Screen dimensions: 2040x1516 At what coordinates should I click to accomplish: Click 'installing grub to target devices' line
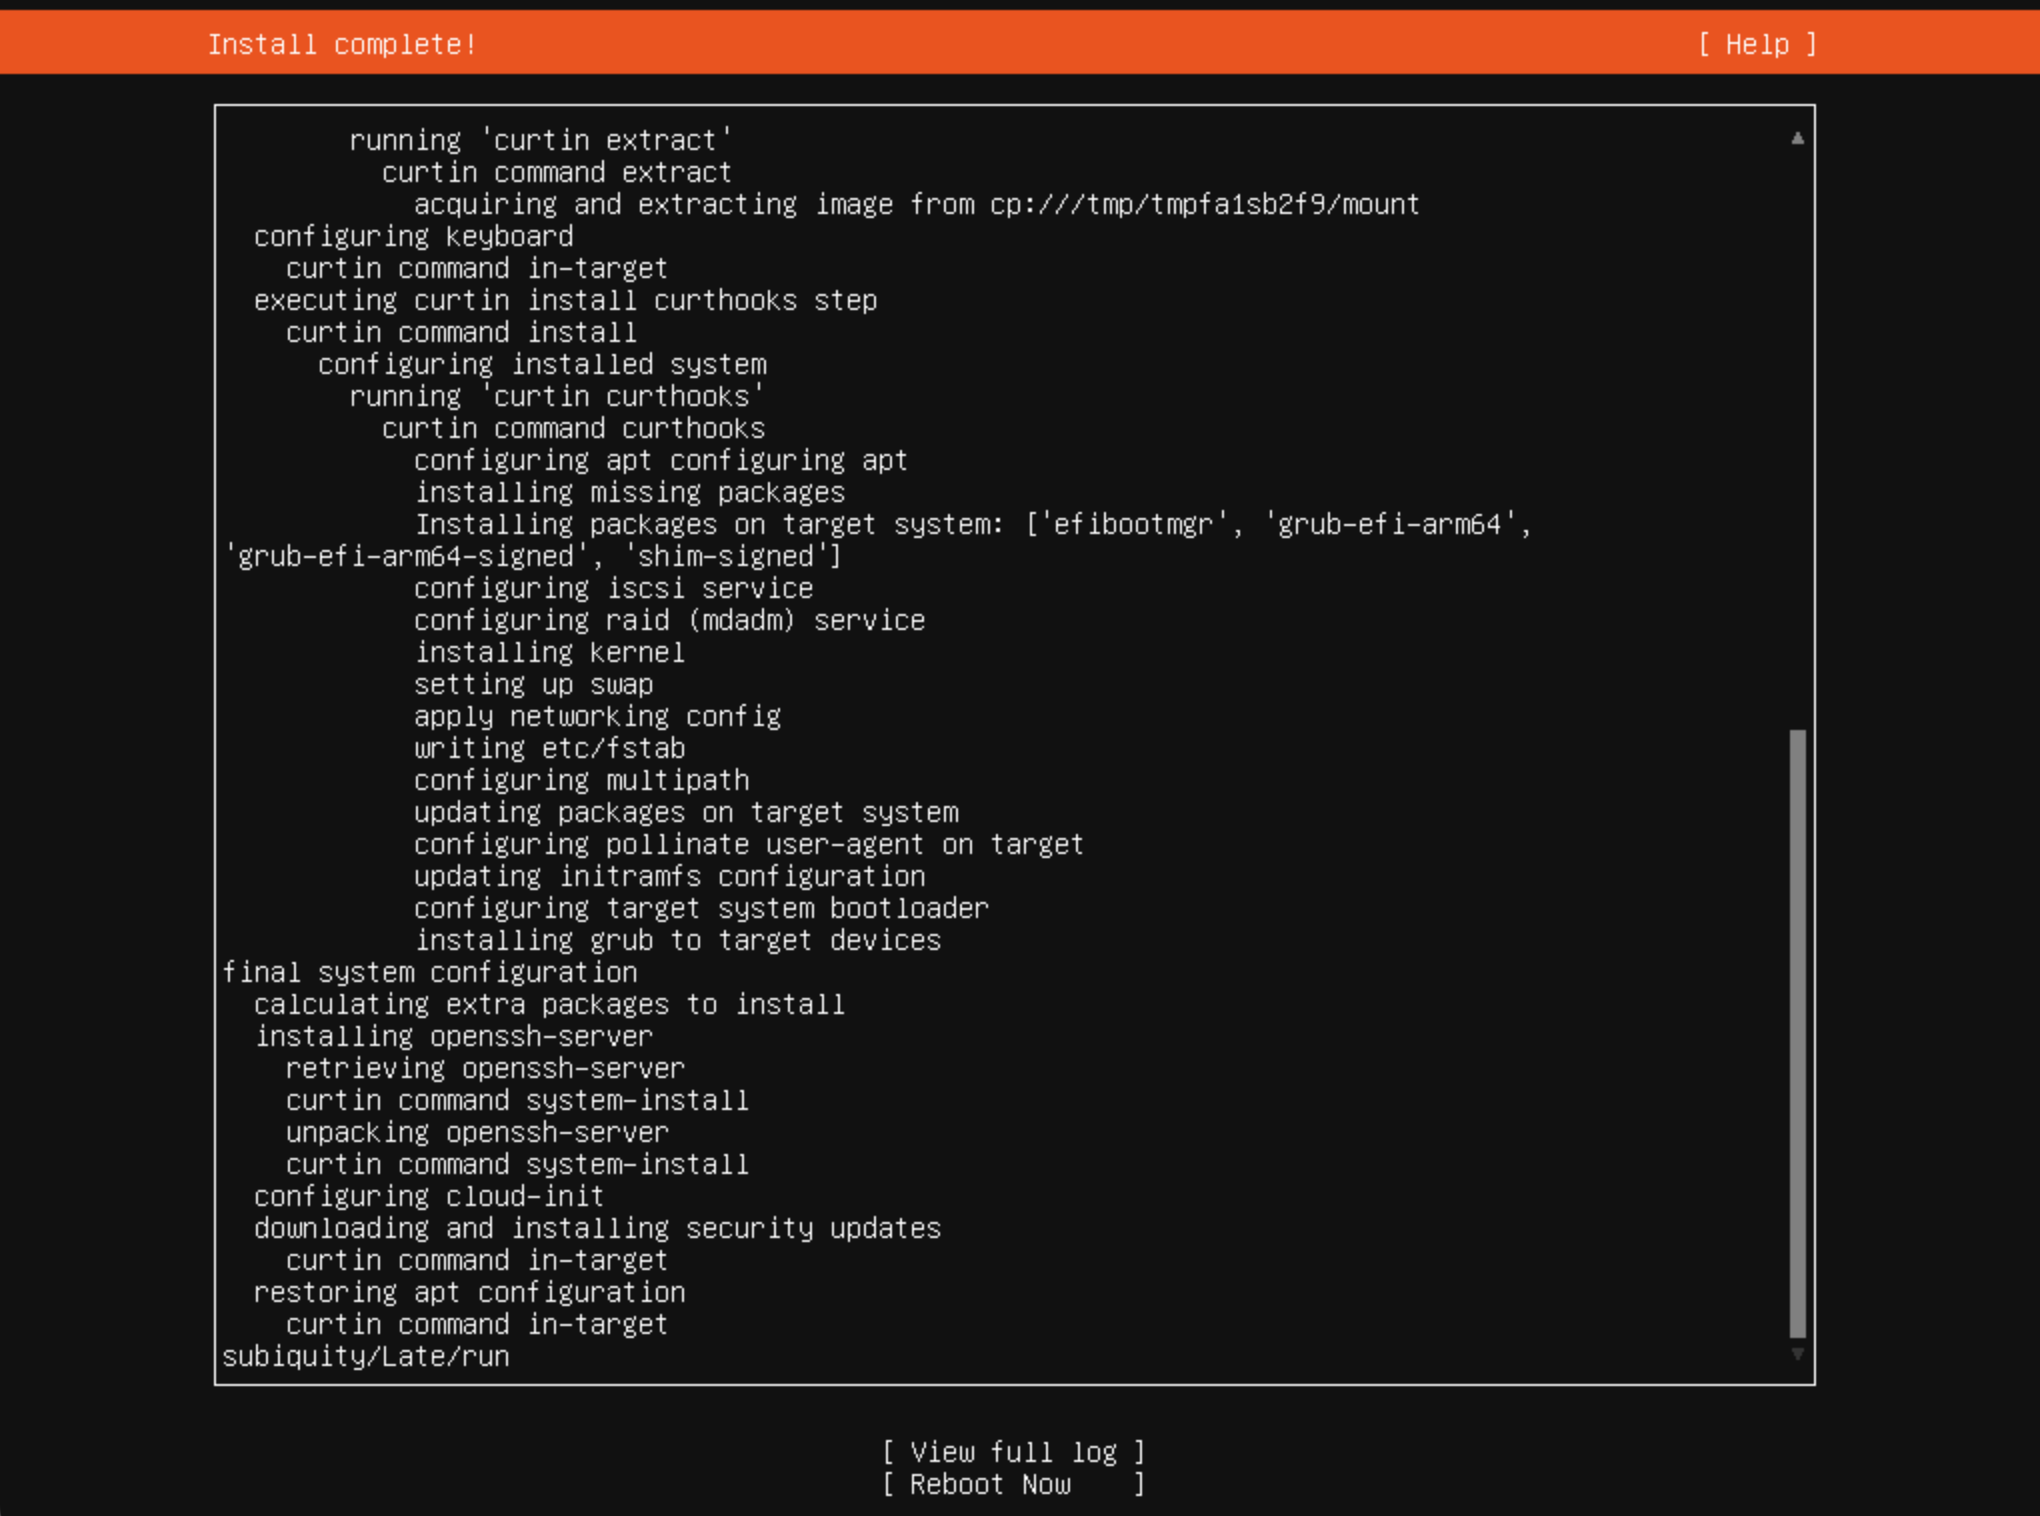[x=678, y=940]
